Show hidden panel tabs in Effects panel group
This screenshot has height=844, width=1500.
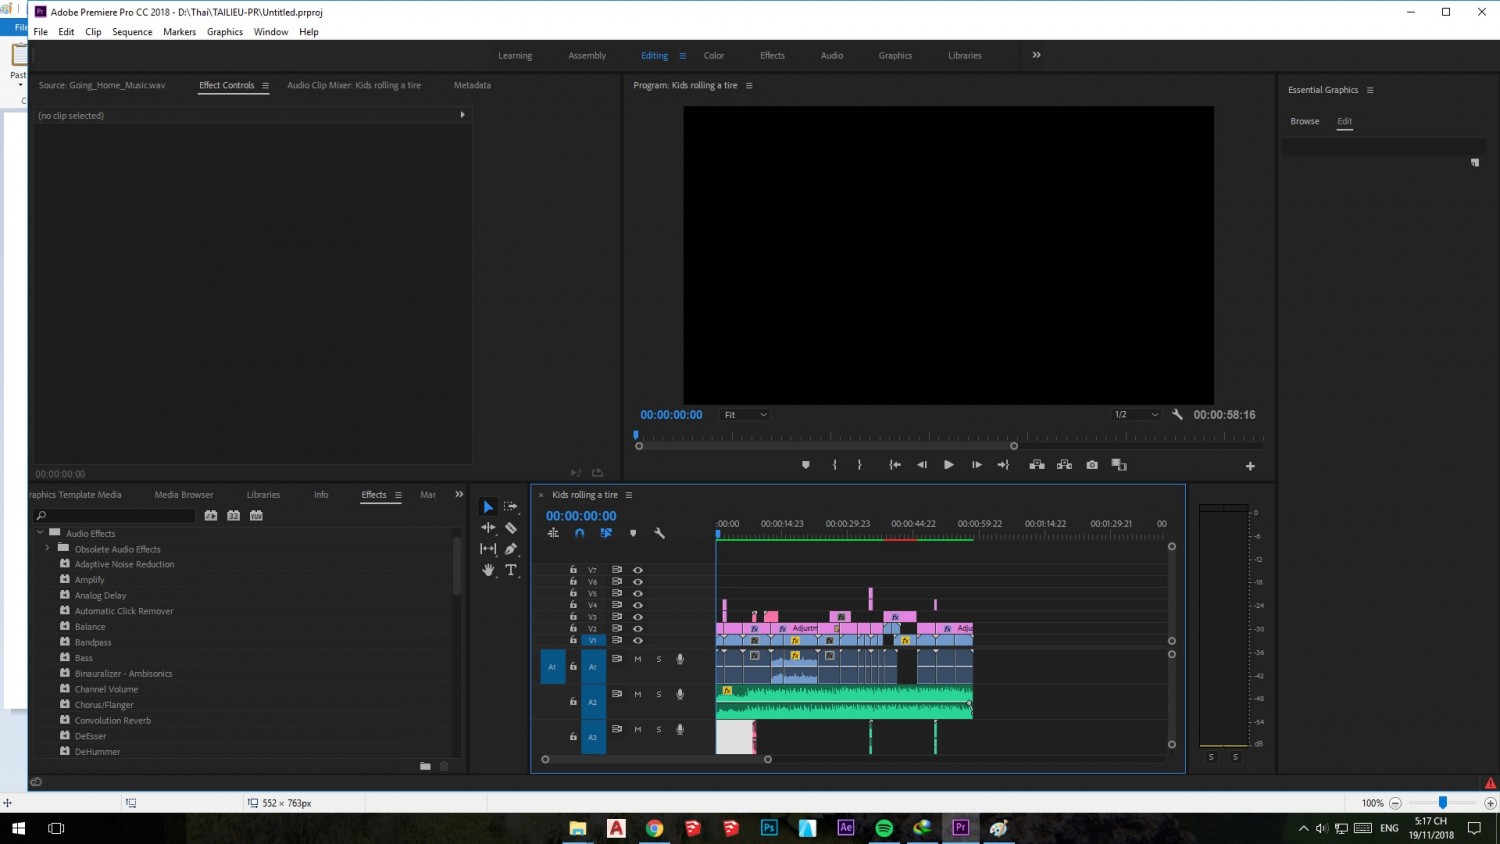[459, 494]
